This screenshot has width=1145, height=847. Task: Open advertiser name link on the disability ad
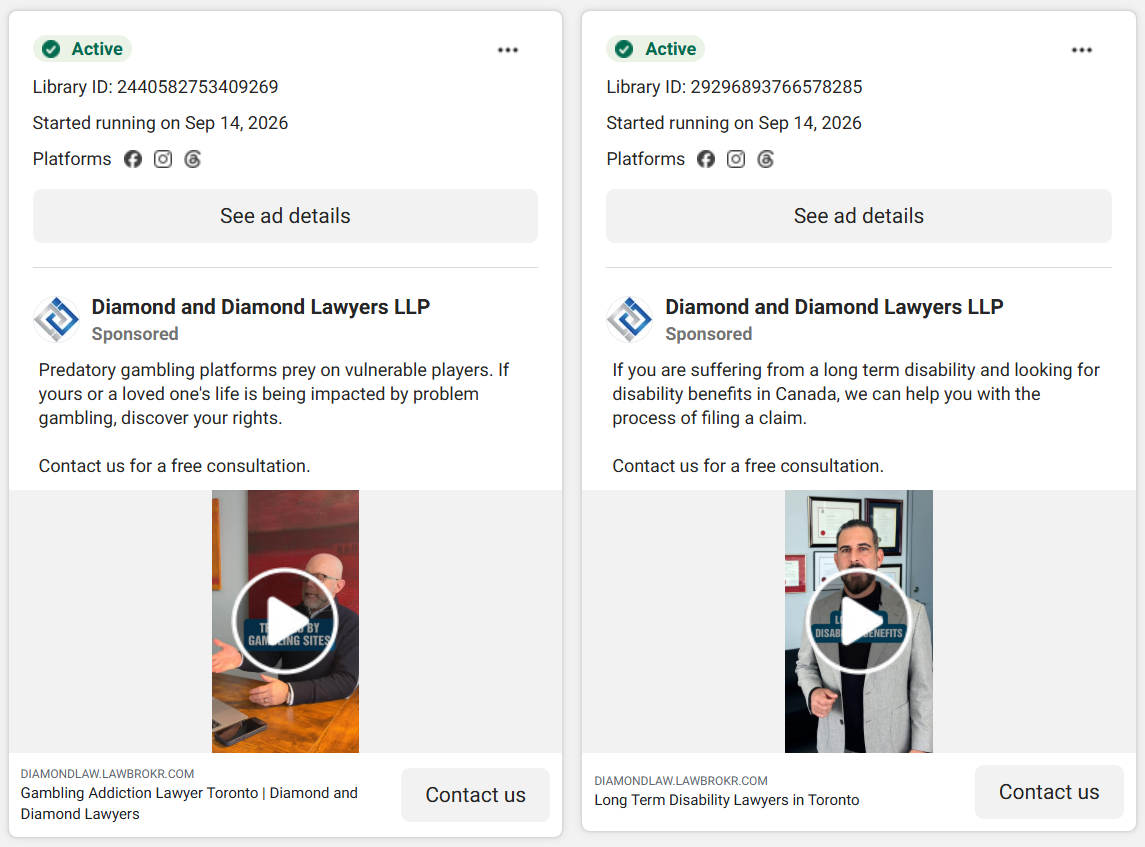(x=834, y=307)
